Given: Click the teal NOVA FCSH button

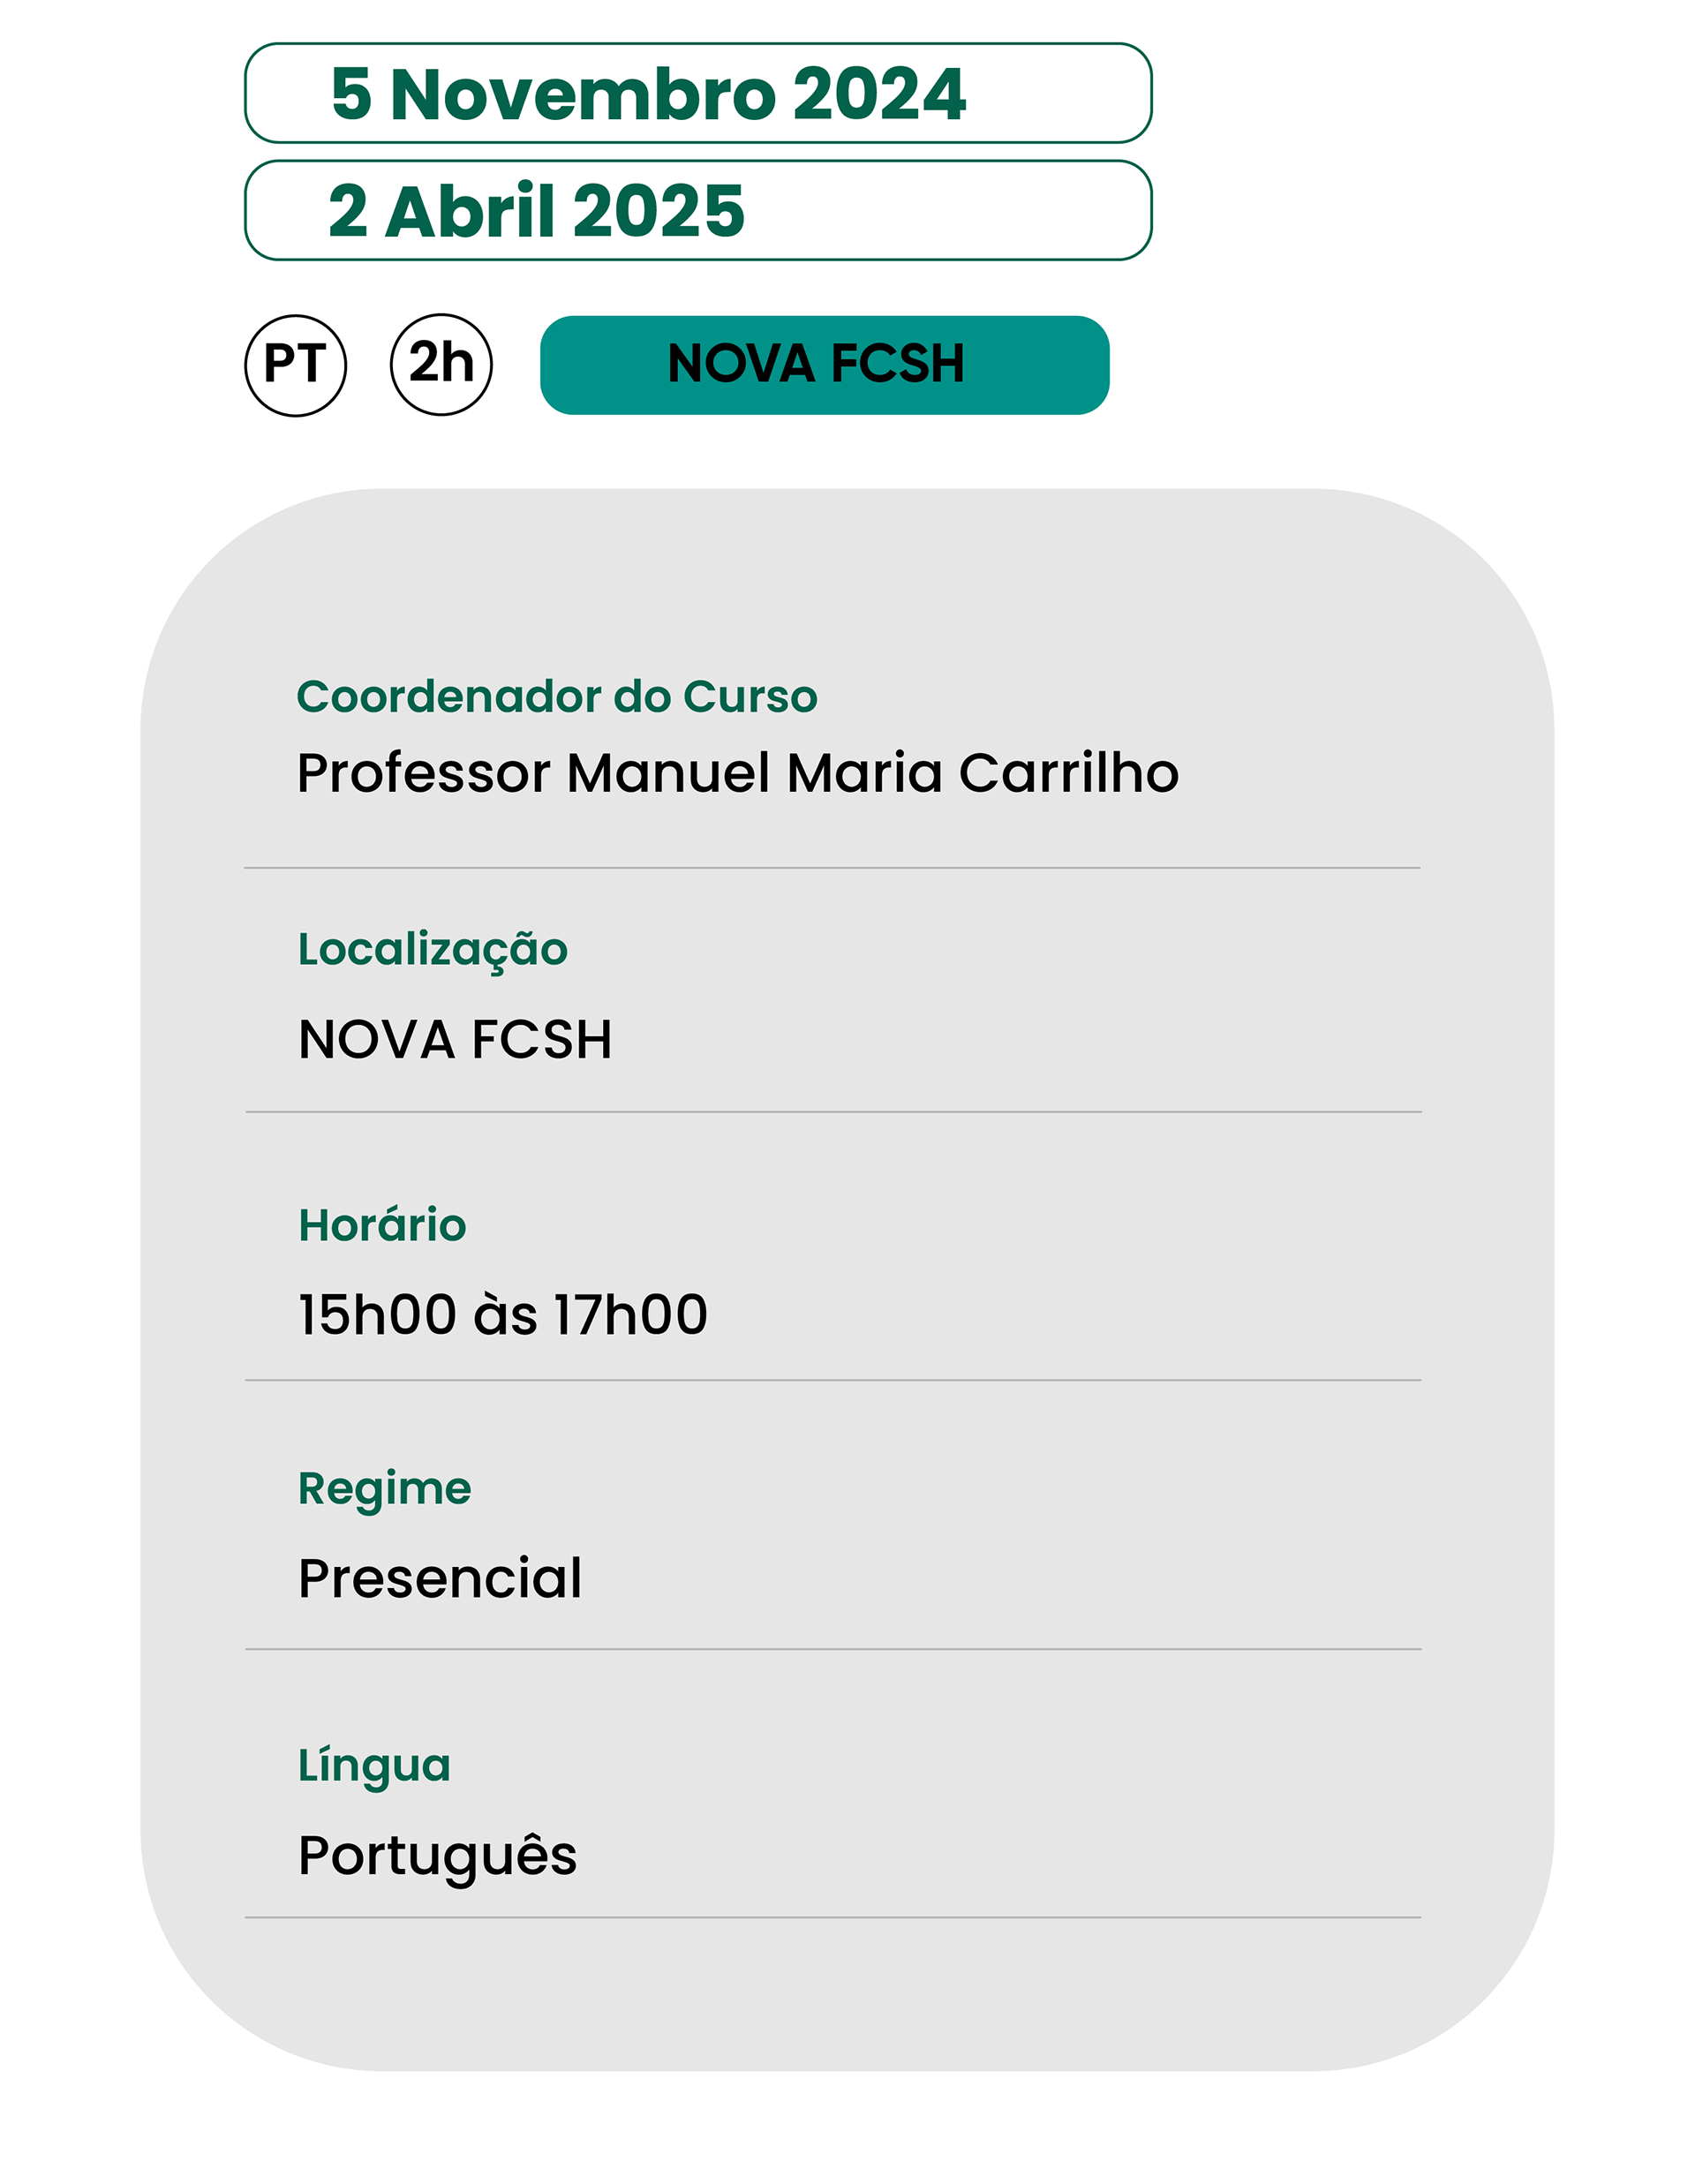Looking at the screenshot, I should click(x=824, y=365).
